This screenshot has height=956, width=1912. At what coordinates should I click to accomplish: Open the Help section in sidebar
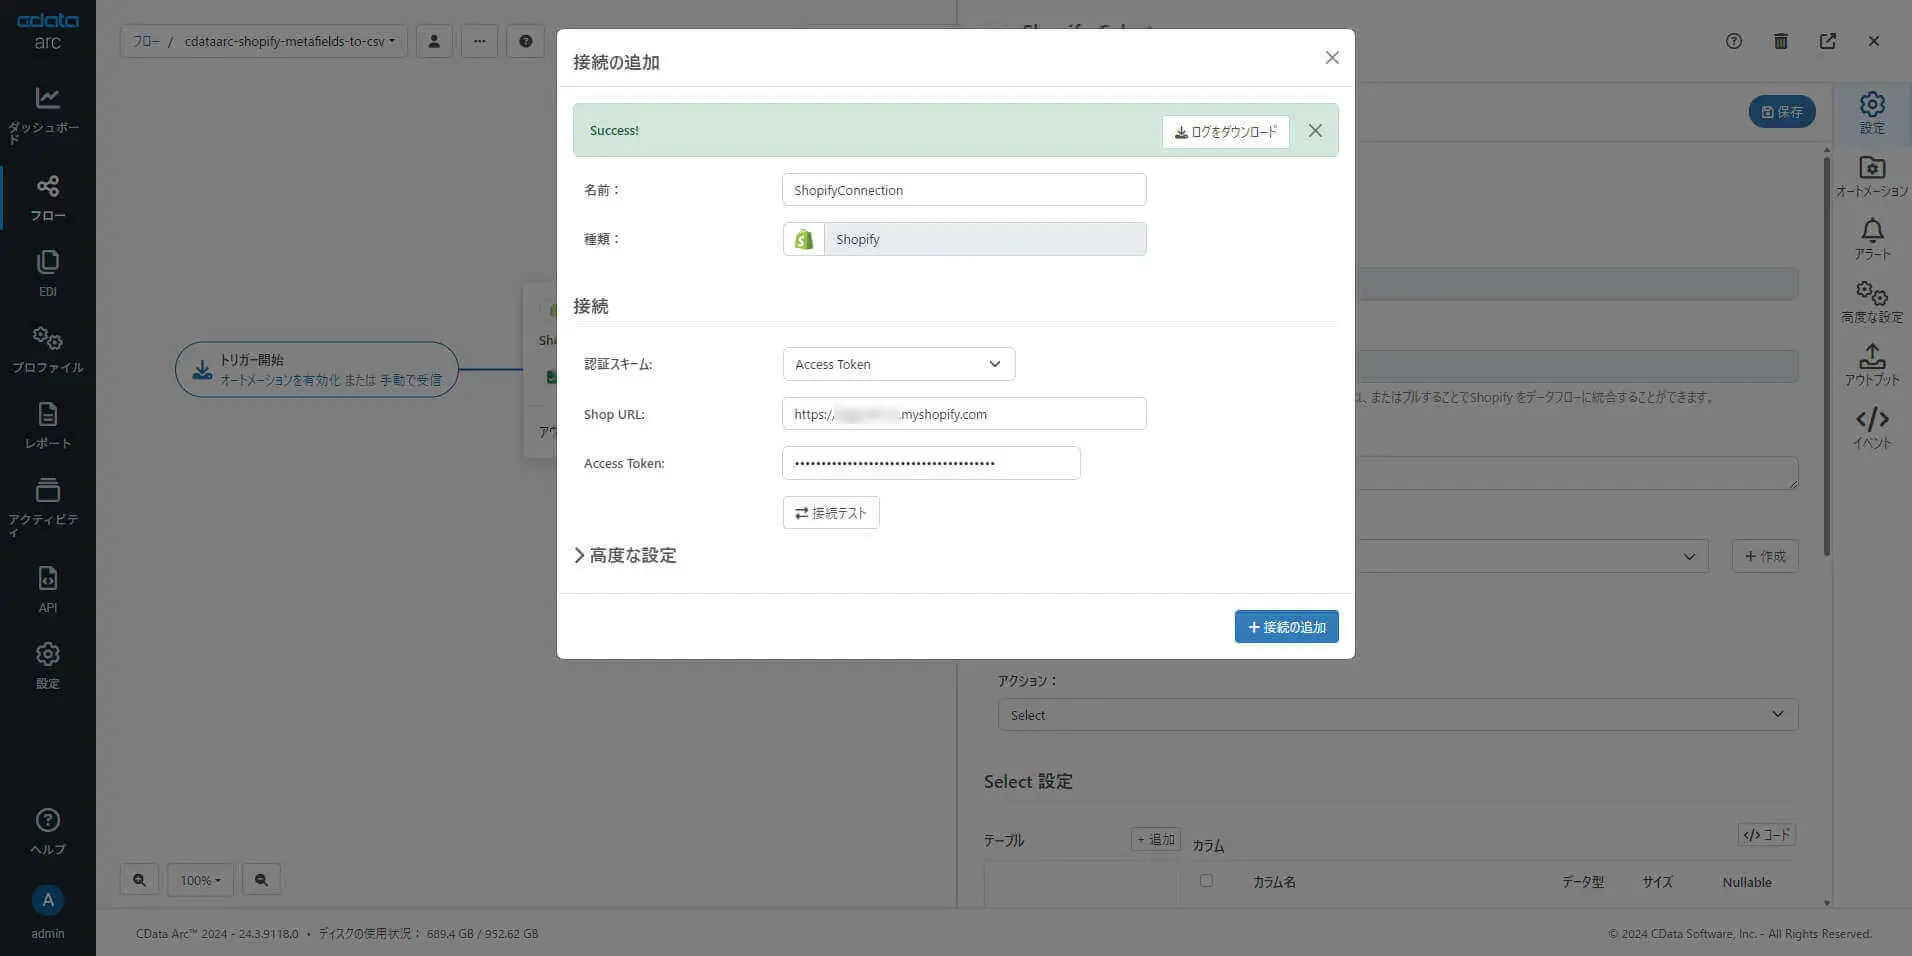tap(47, 832)
